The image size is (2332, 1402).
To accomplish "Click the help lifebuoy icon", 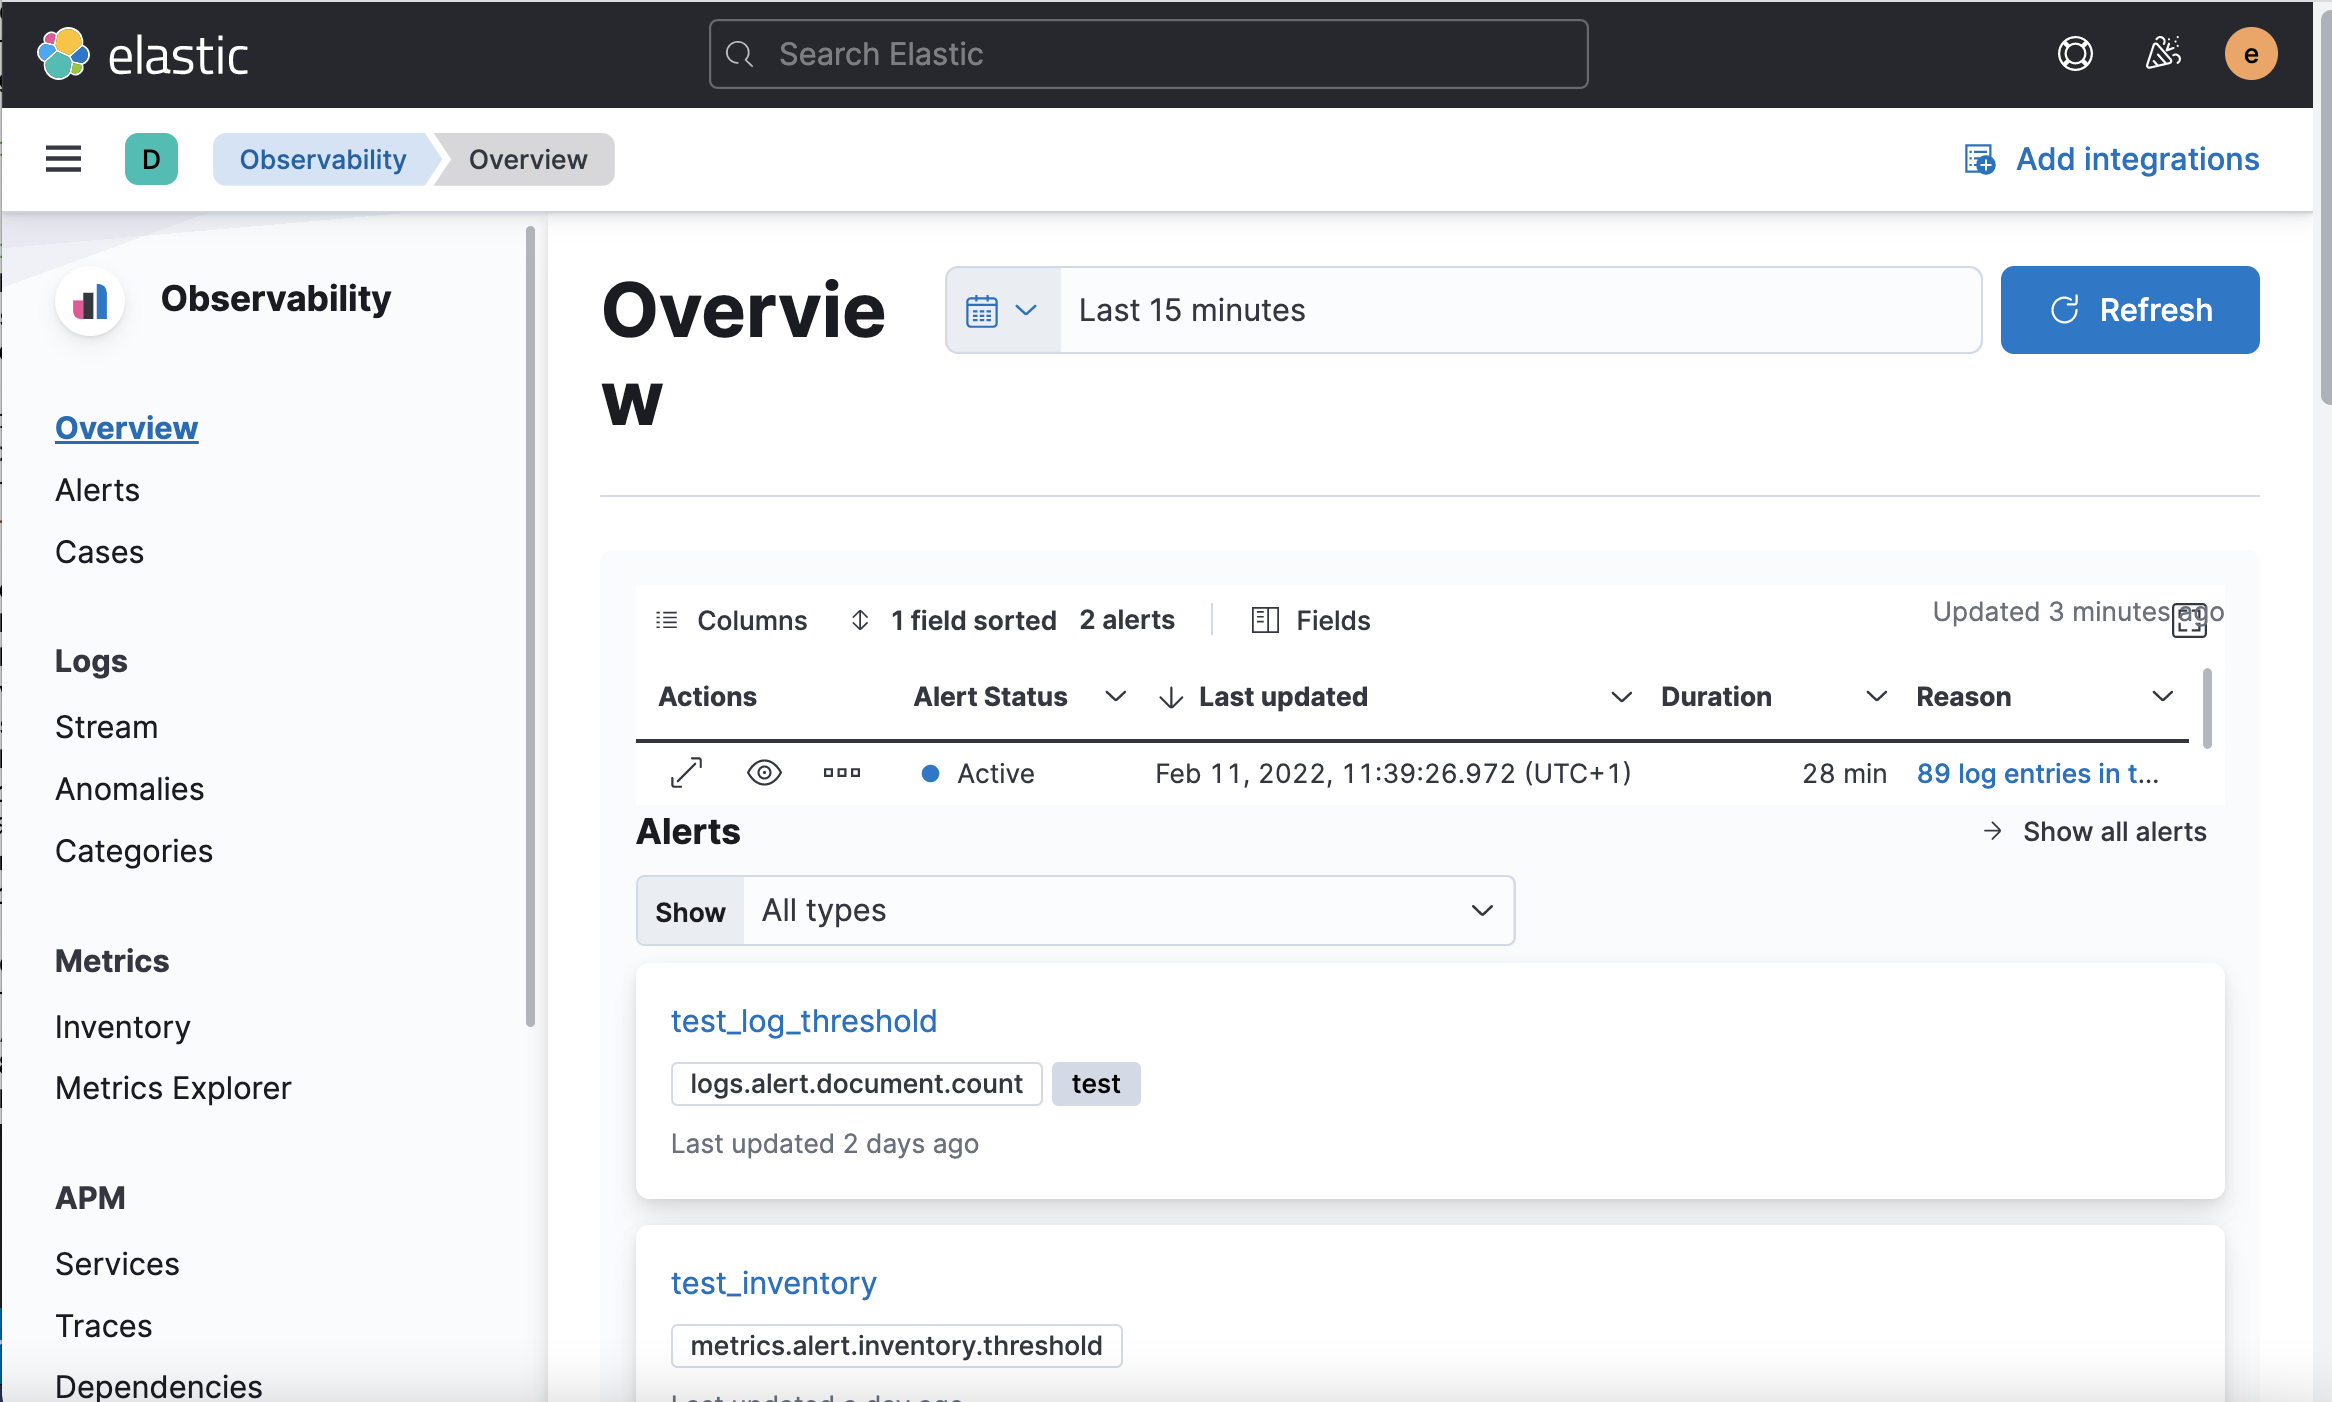I will click(2075, 54).
